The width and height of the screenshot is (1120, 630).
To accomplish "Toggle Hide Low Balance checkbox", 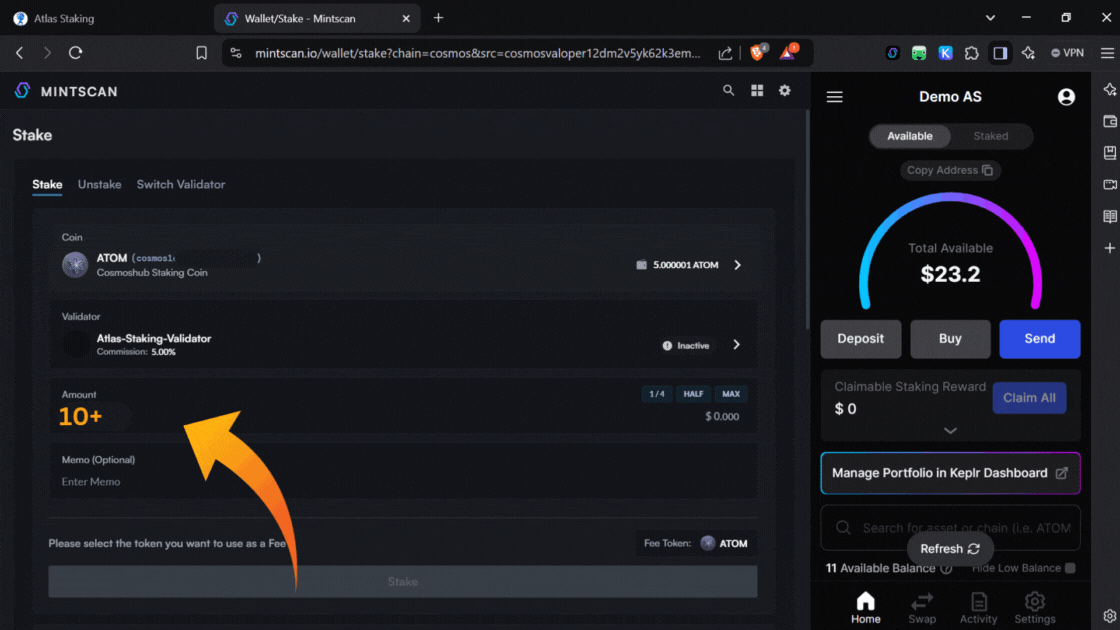I will tap(1070, 568).
